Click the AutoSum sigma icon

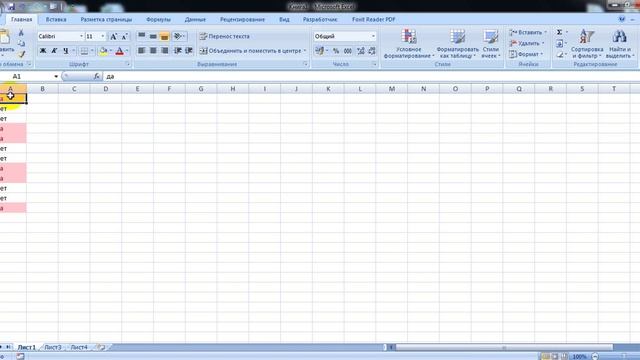coord(559,32)
